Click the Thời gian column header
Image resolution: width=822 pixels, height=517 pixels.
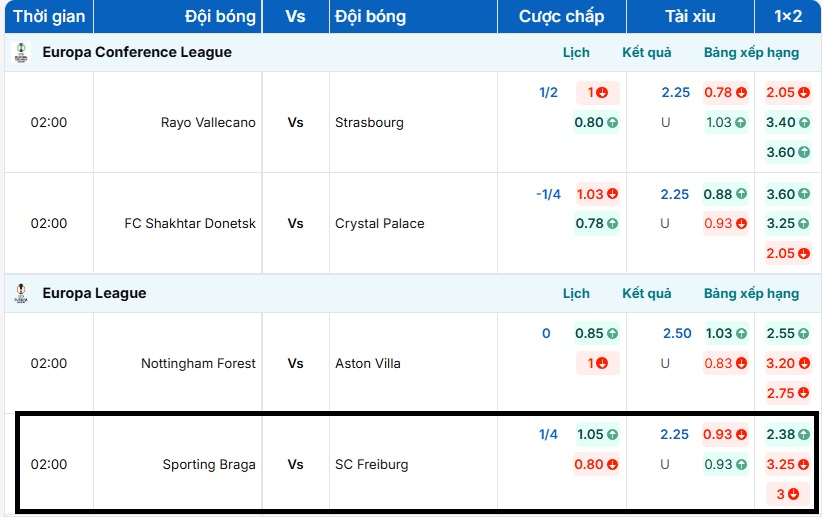pos(49,16)
